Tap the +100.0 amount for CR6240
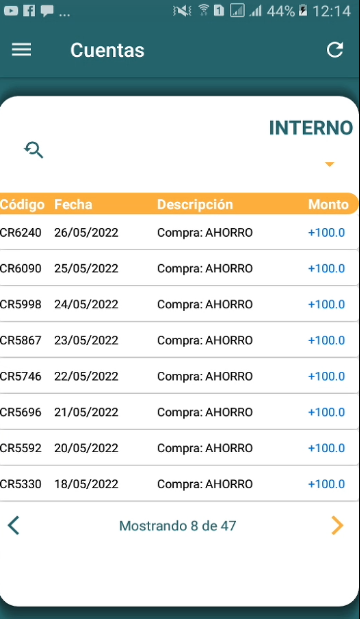This screenshot has height=619, width=360. [326, 233]
